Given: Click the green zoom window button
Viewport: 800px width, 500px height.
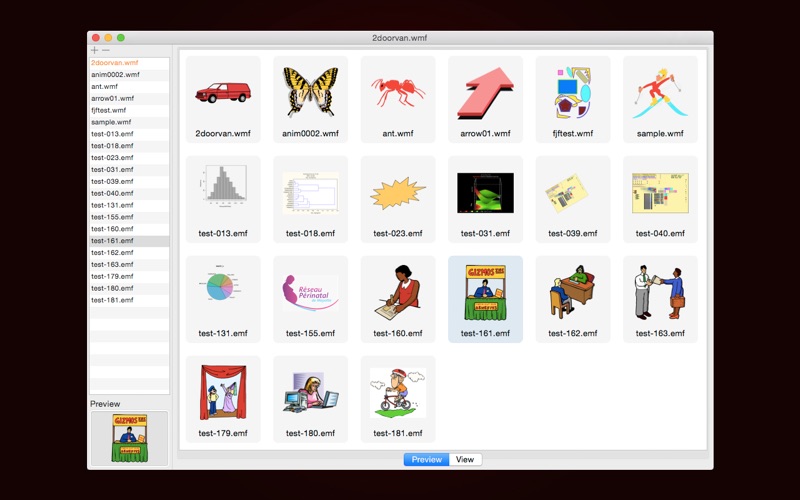Looking at the screenshot, I should coord(121,38).
